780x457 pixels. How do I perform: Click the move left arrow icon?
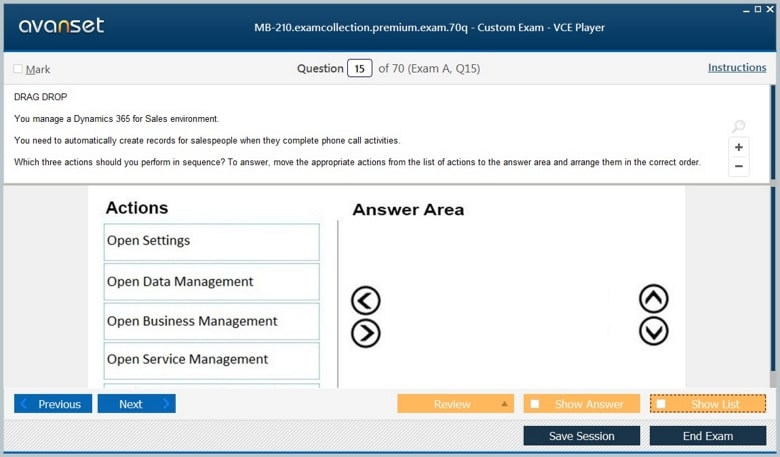coord(366,300)
